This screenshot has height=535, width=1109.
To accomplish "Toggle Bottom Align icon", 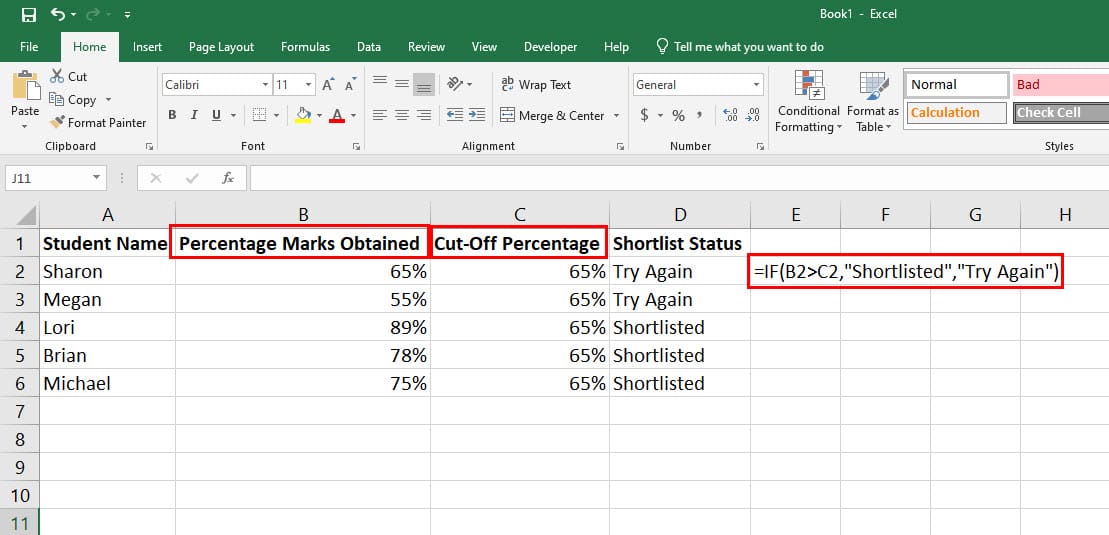I will click(x=424, y=84).
